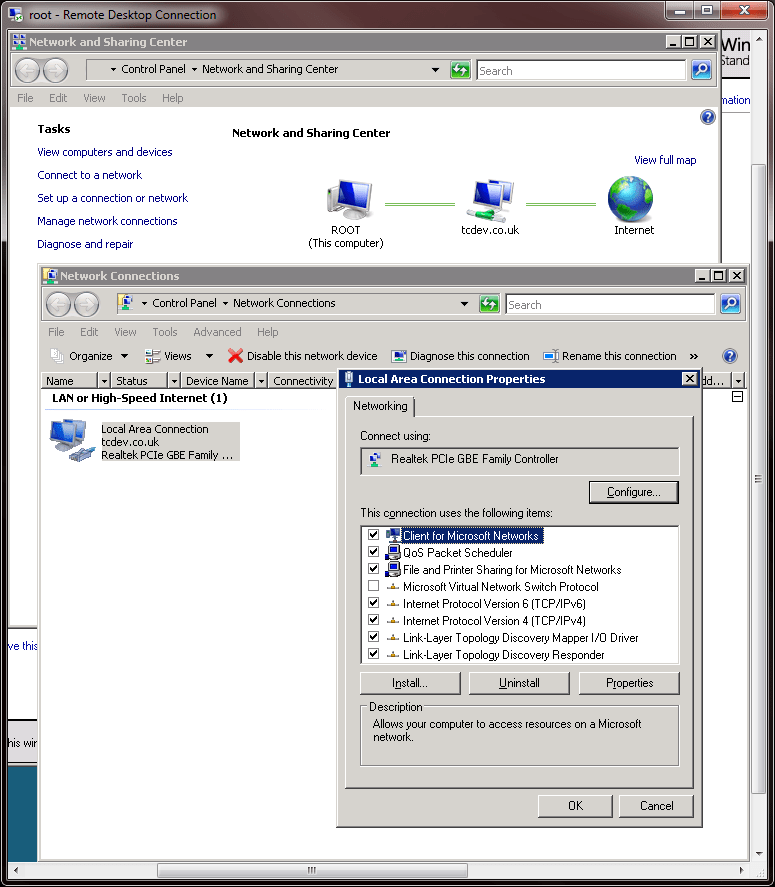Image resolution: width=775 pixels, height=887 pixels.
Task: Click Uninstall button
Action: pyautogui.click(x=519, y=683)
